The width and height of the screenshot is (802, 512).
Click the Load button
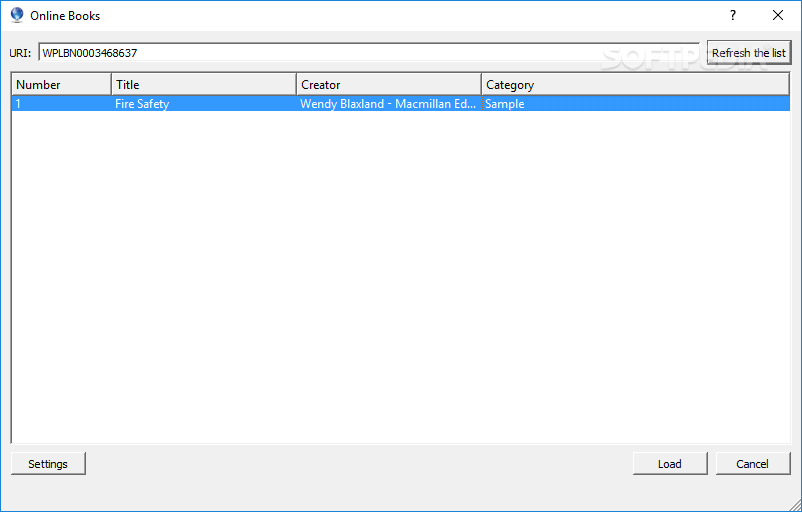[x=670, y=463]
